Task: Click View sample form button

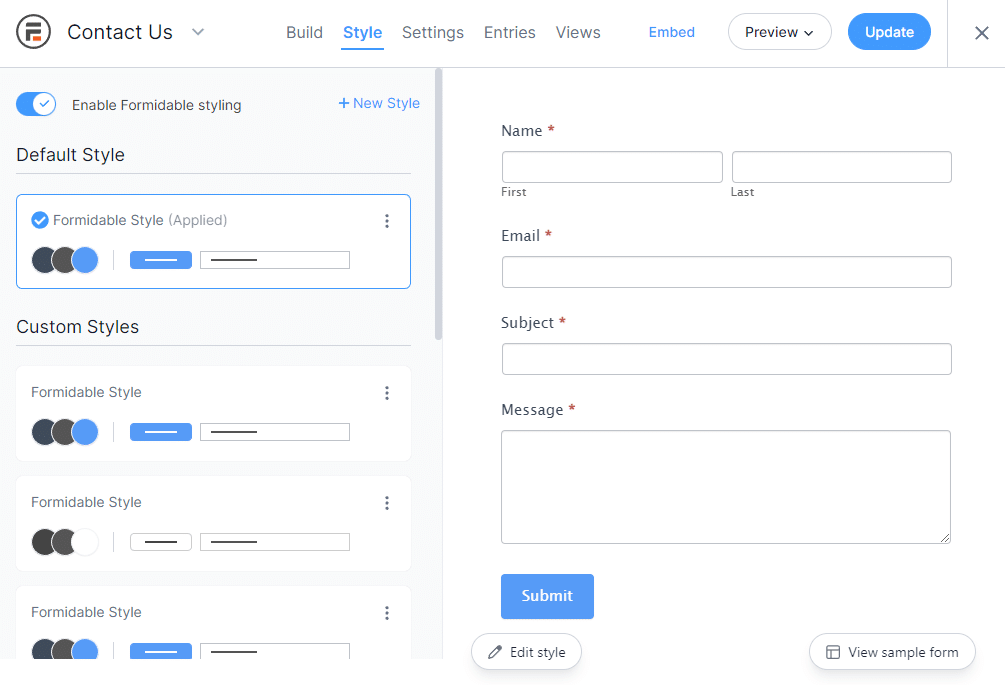Action: coord(892,652)
